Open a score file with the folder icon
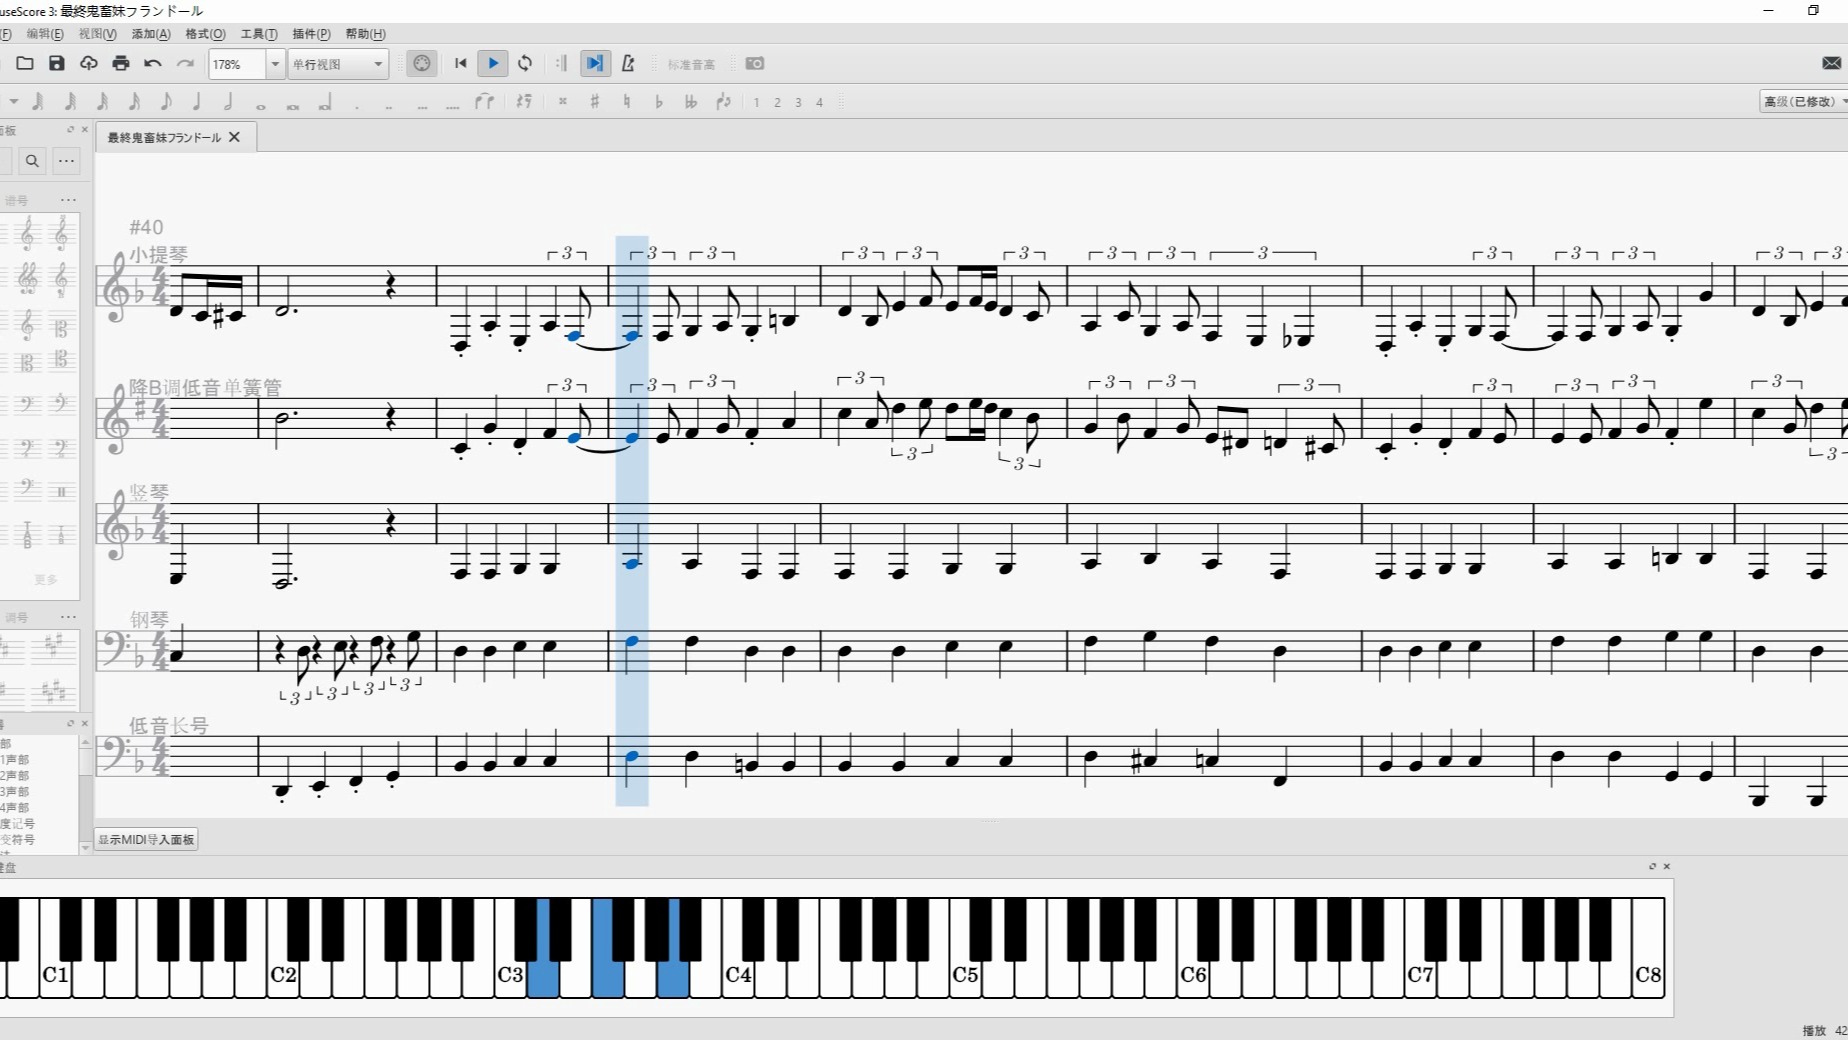Viewport: 1848px width, 1040px height. [25, 63]
